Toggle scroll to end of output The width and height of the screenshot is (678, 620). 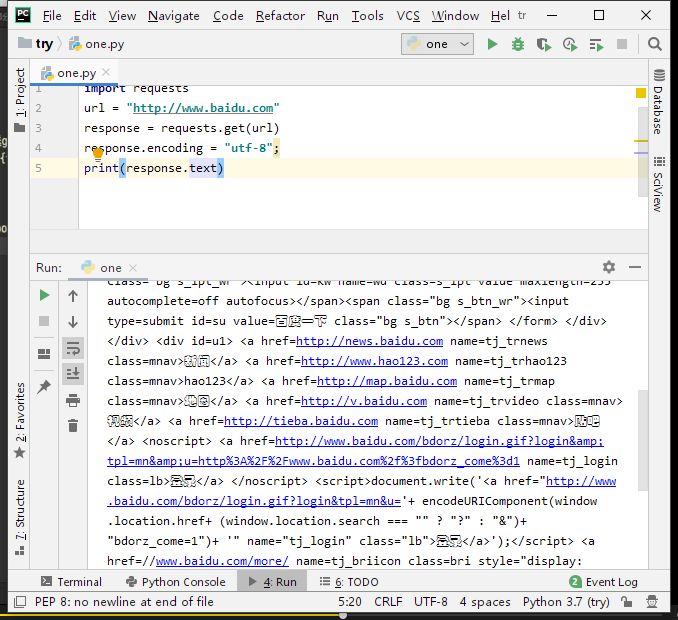[73, 373]
